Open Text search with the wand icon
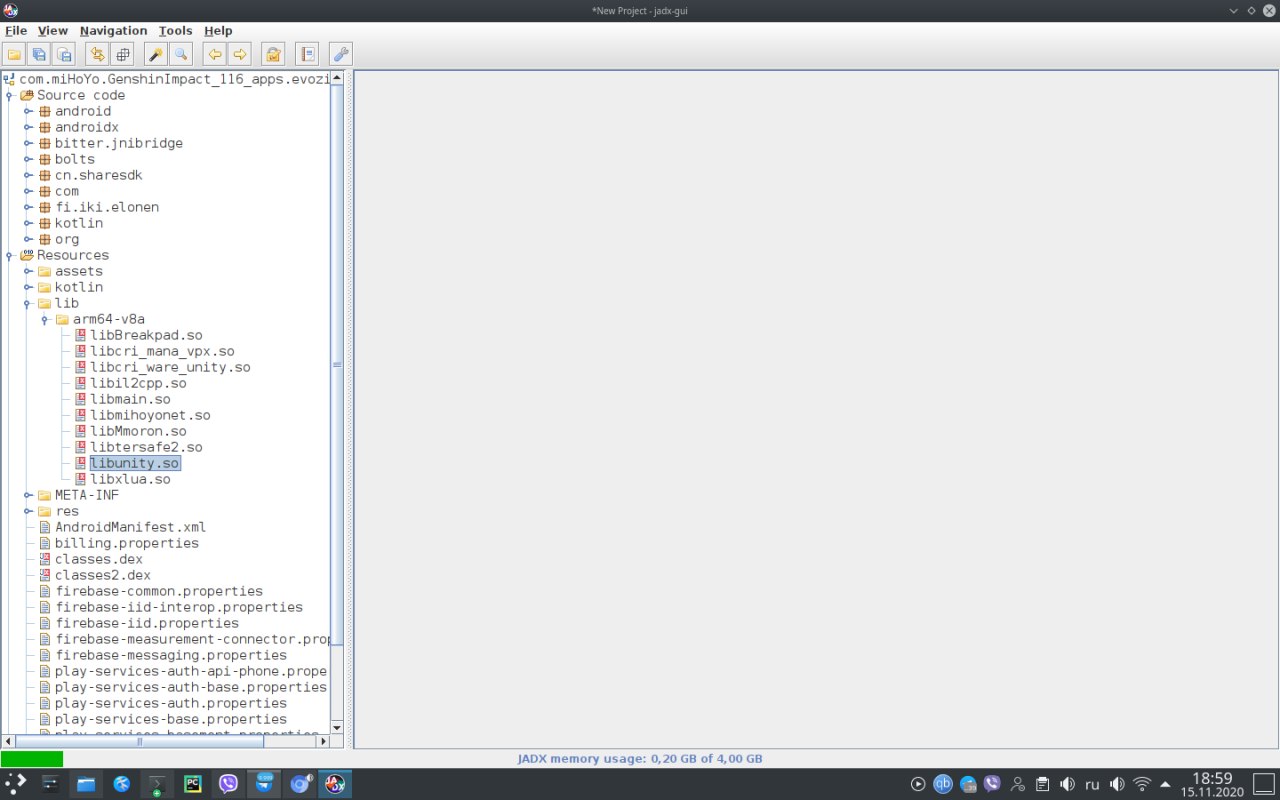Screen dimensions: 1280x800 click(x=155, y=54)
